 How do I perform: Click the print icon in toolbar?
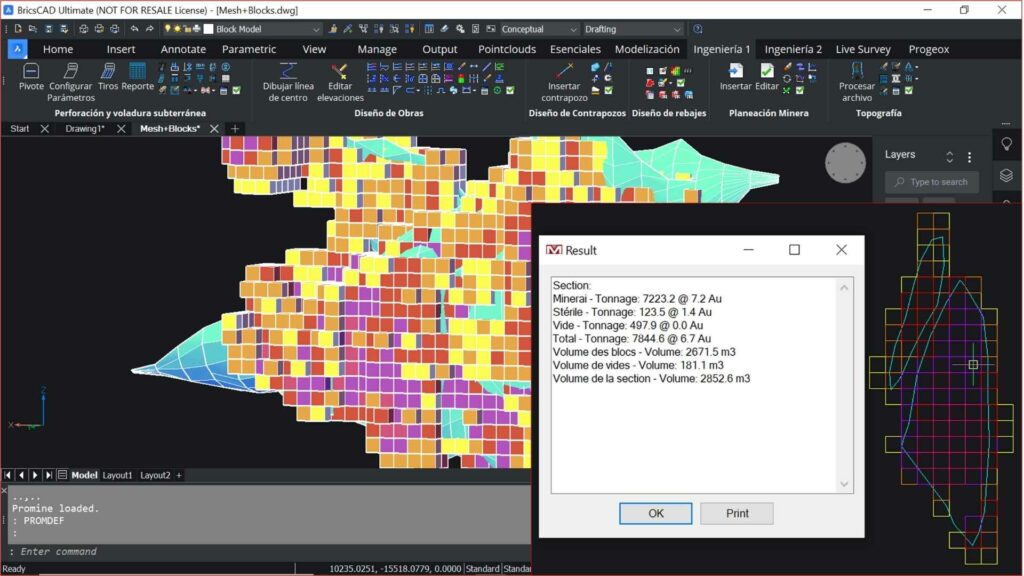pos(84,29)
